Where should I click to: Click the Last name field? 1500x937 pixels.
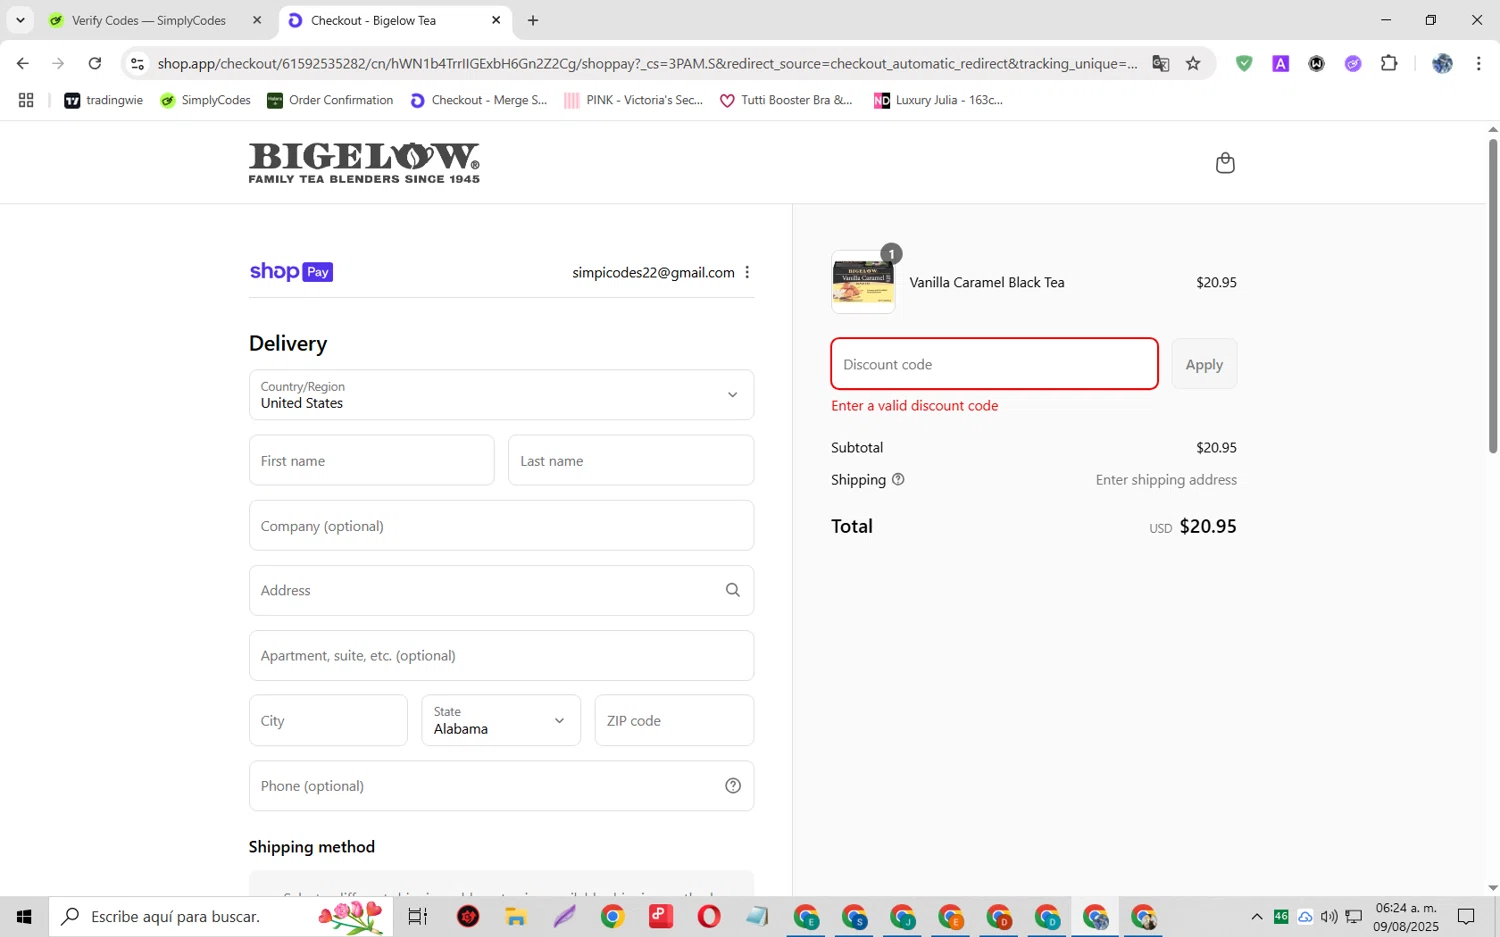coord(631,460)
